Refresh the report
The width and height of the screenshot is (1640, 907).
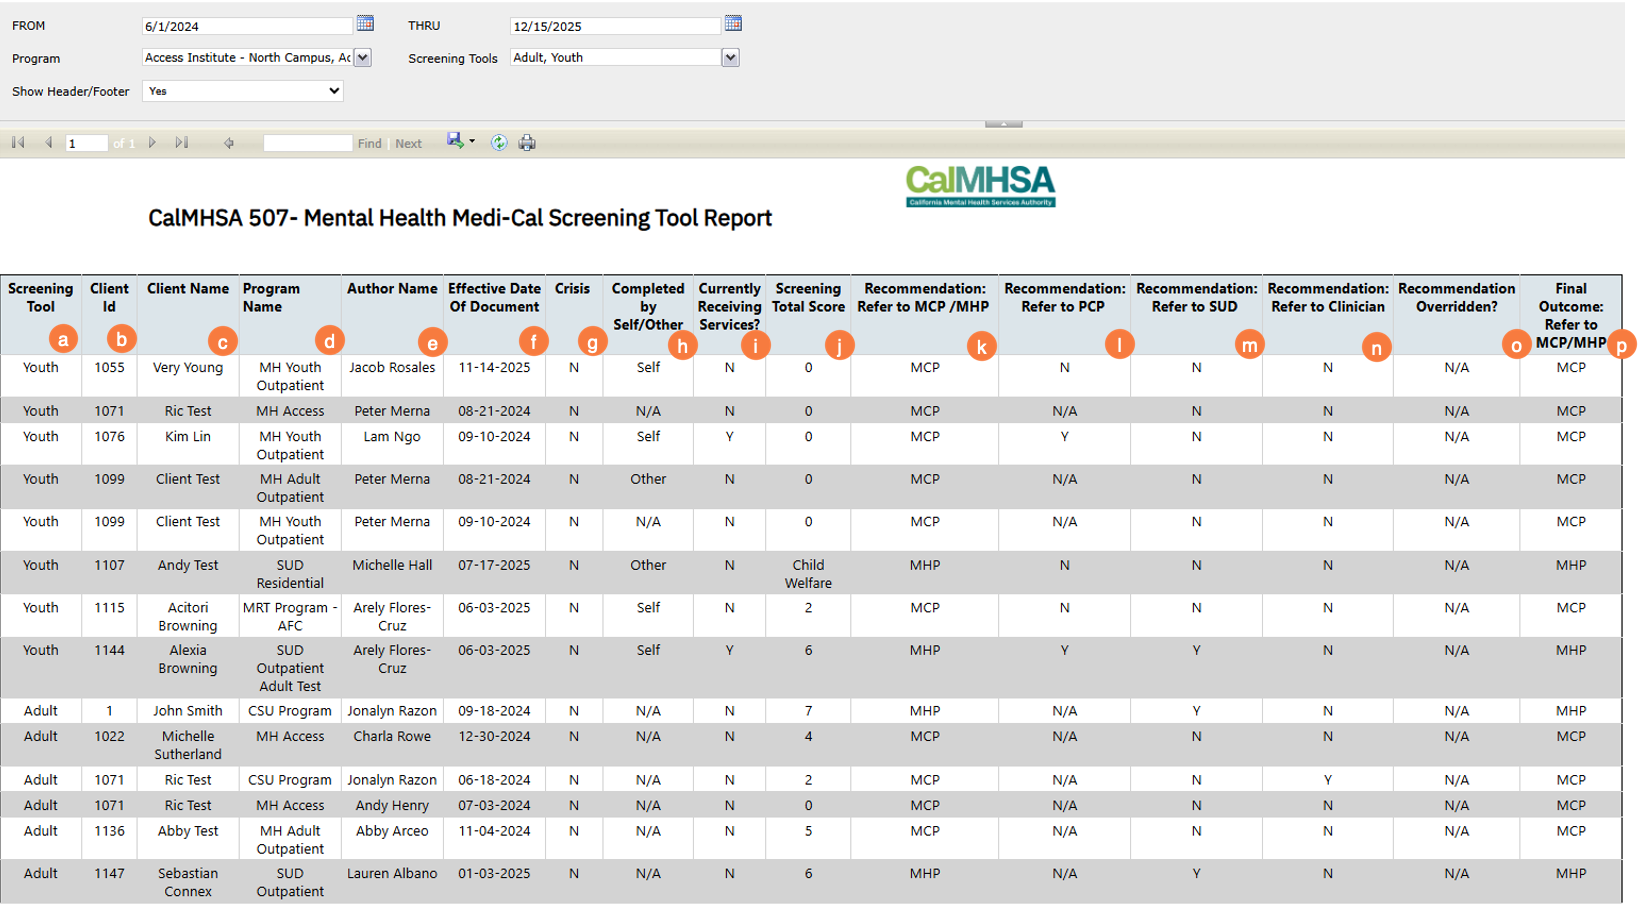[499, 143]
